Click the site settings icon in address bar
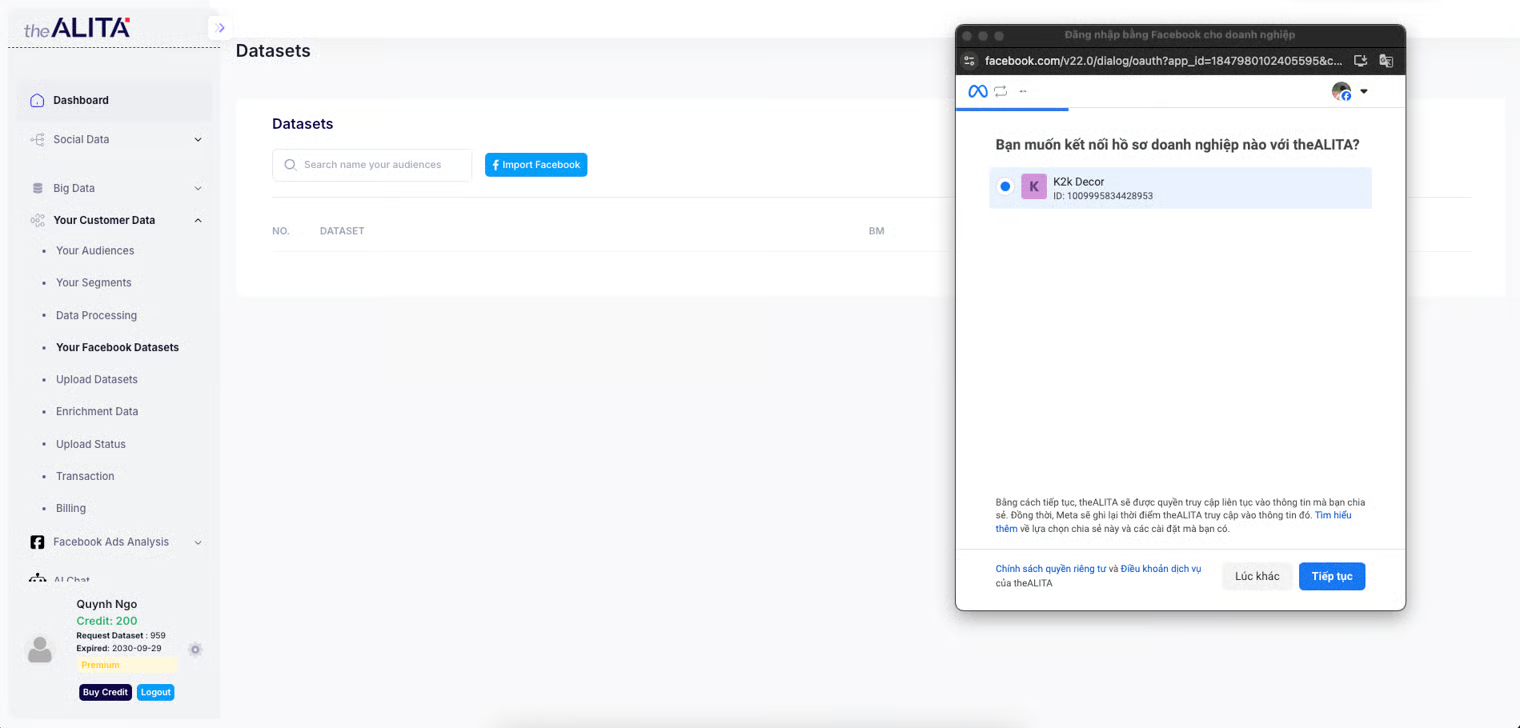The width and height of the screenshot is (1520, 728). [969, 61]
